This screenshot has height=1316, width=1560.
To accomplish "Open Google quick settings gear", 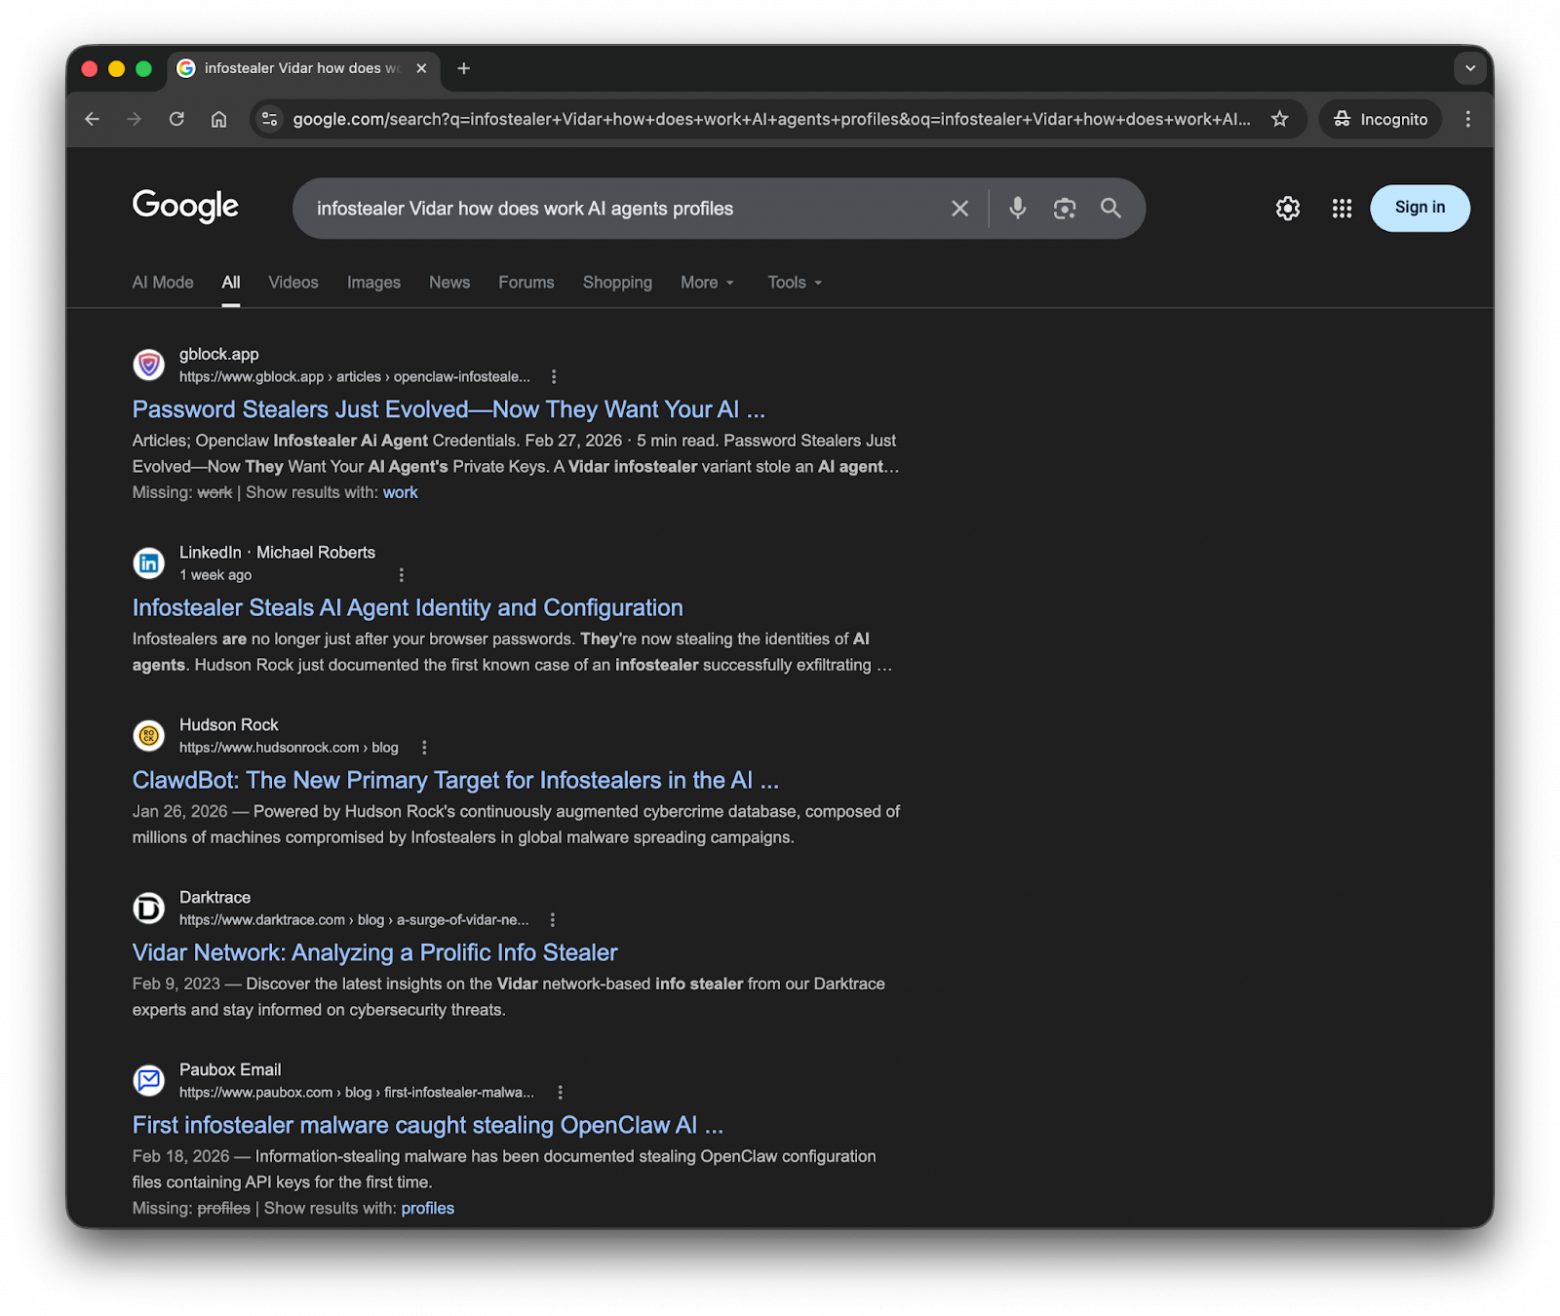I will tap(1288, 208).
